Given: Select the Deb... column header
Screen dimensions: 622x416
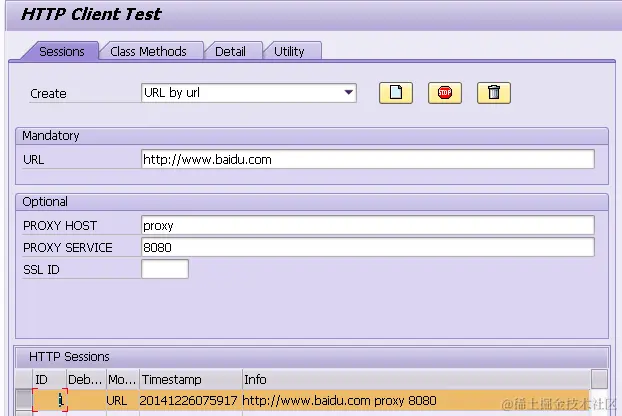Looking at the screenshot, I should (86, 380).
